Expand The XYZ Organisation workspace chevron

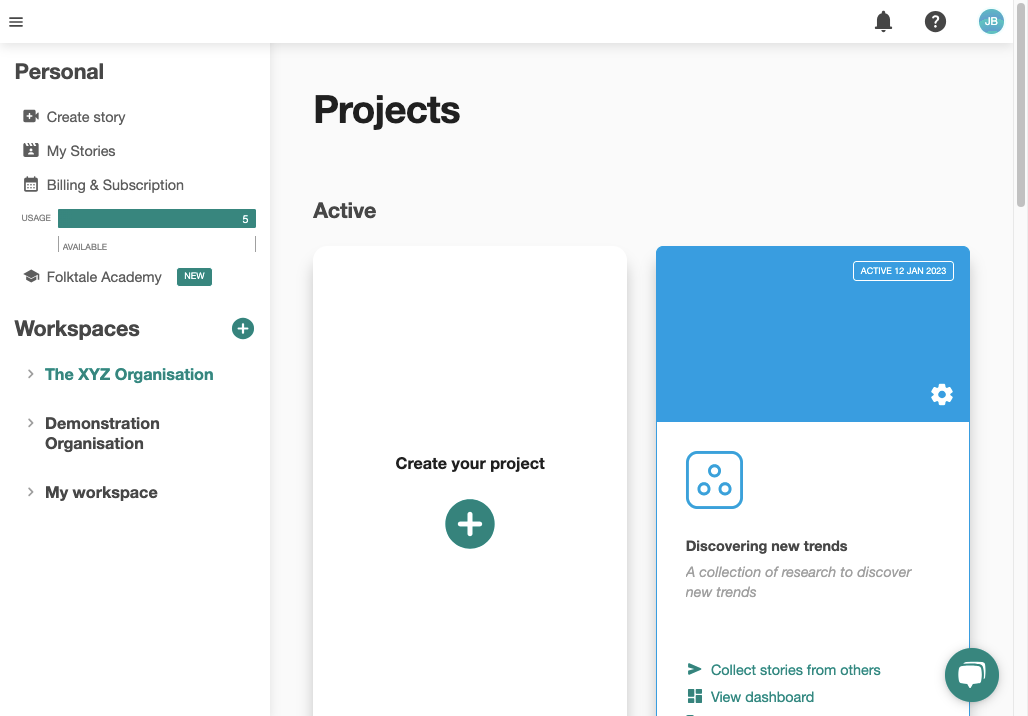pyautogui.click(x=30, y=374)
